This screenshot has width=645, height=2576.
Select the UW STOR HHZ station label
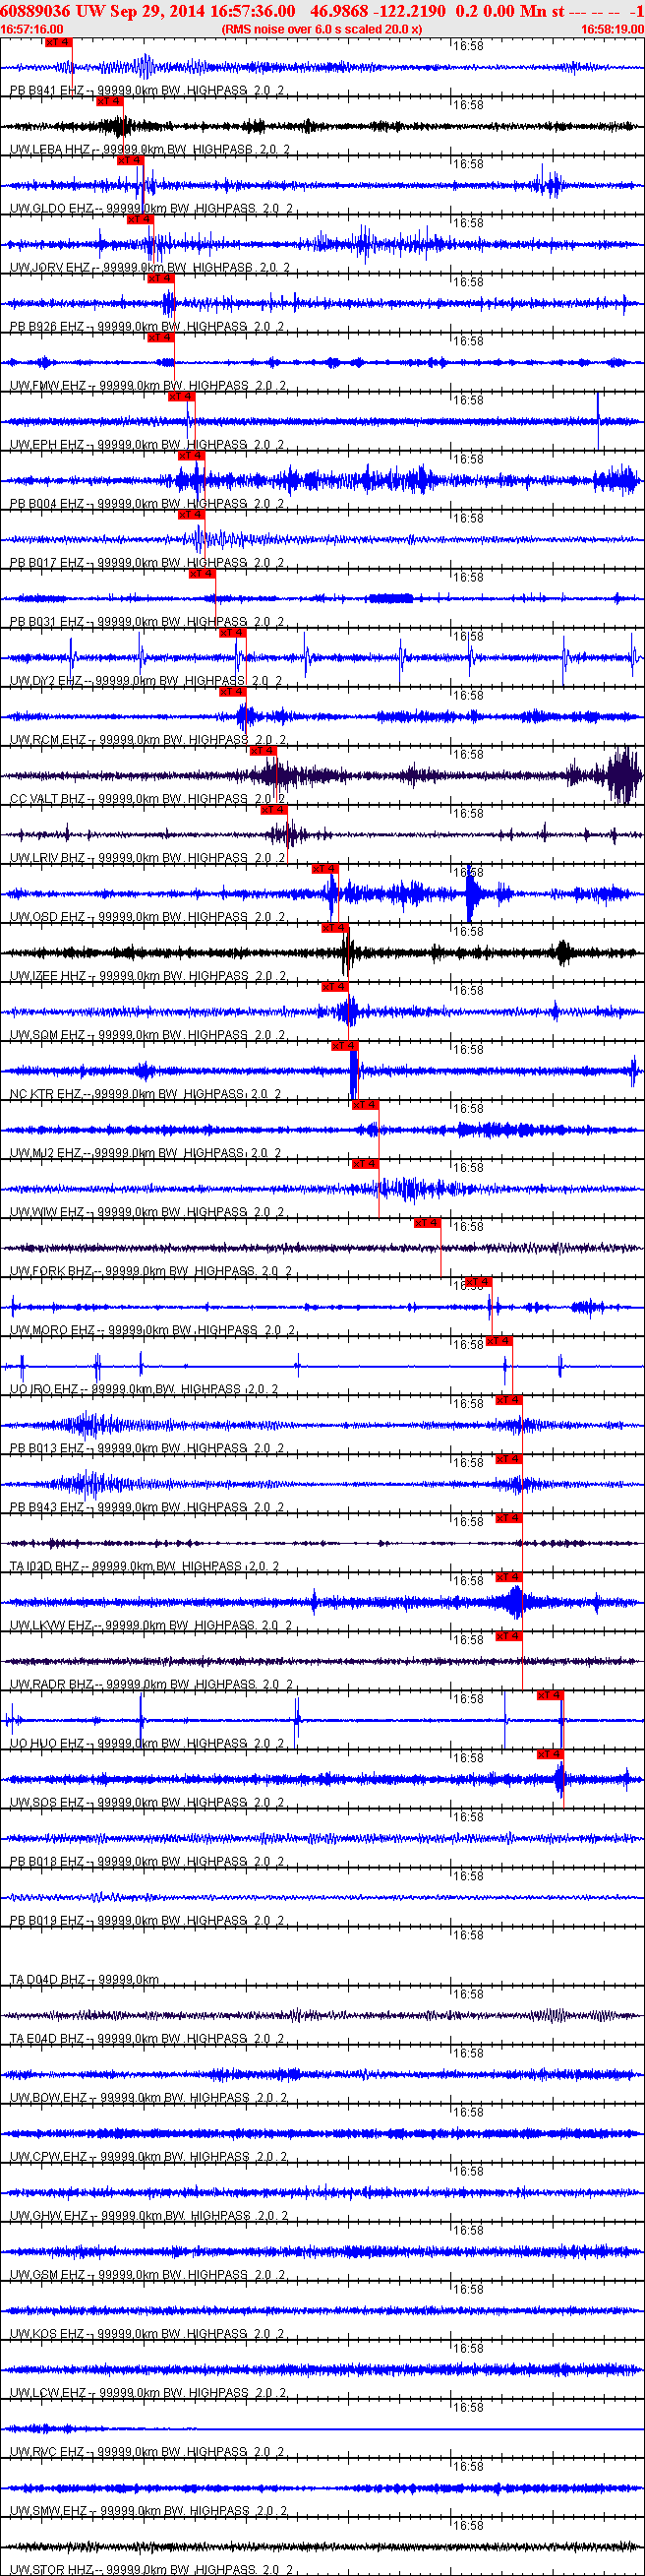click(151, 2568)
